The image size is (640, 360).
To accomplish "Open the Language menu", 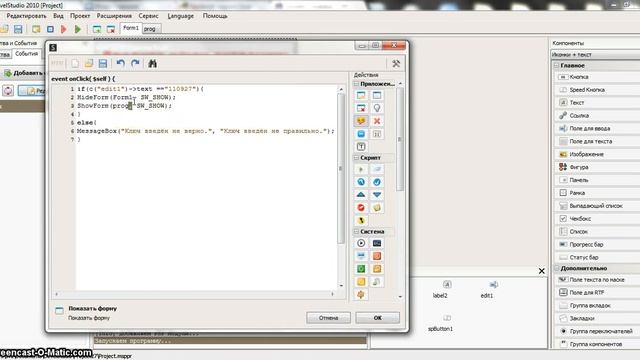I will pyautogui.click(x=180, y=16).
